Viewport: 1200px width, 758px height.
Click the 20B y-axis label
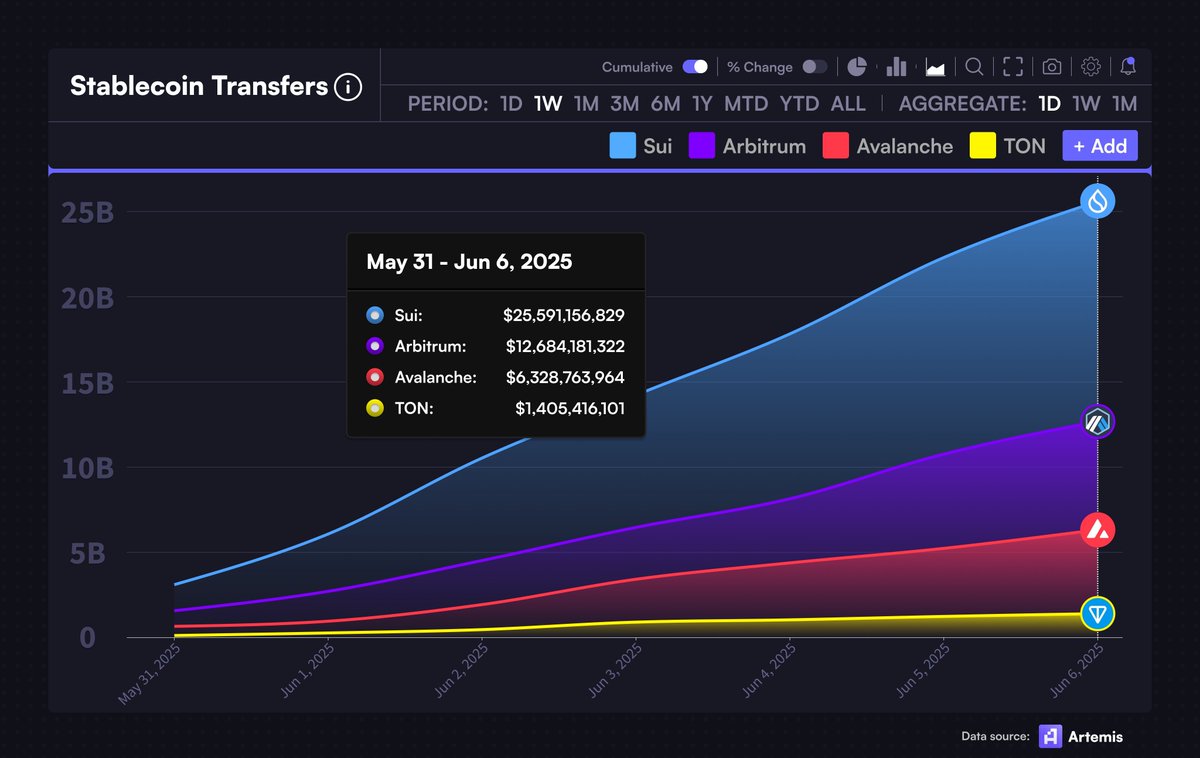pos(87,298)
